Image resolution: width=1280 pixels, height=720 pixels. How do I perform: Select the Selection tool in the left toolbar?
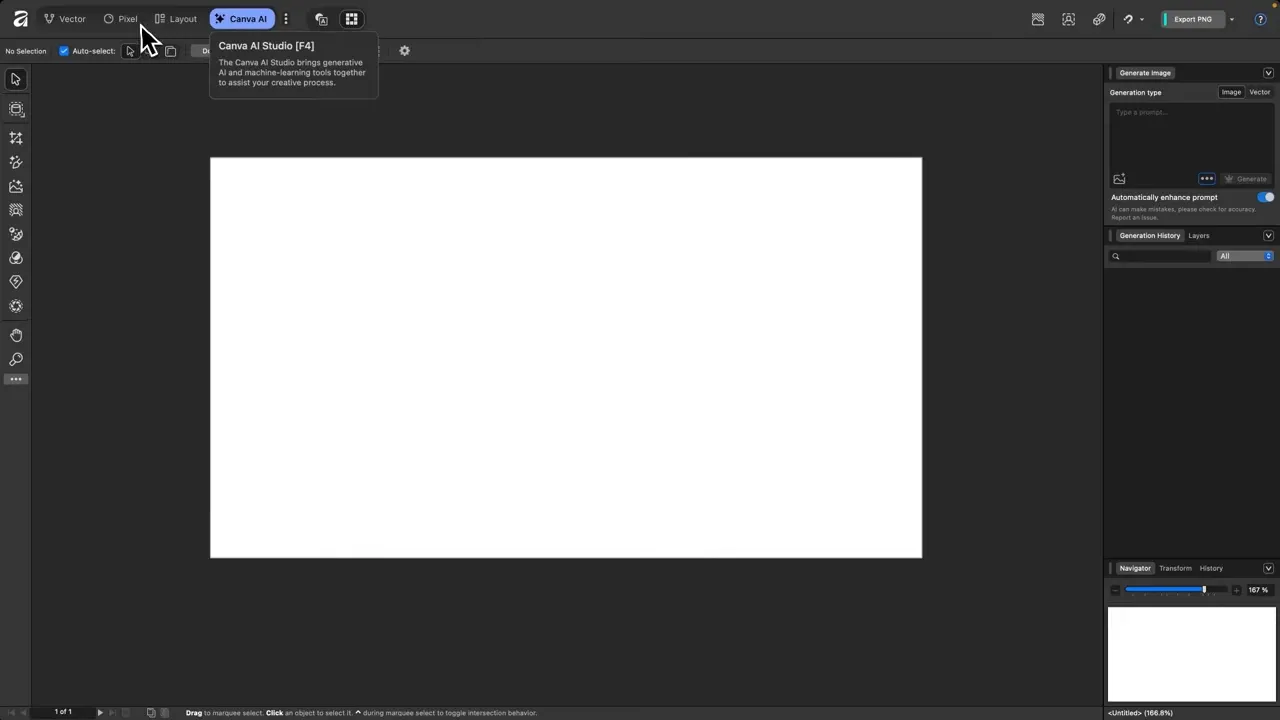point(15,79)
